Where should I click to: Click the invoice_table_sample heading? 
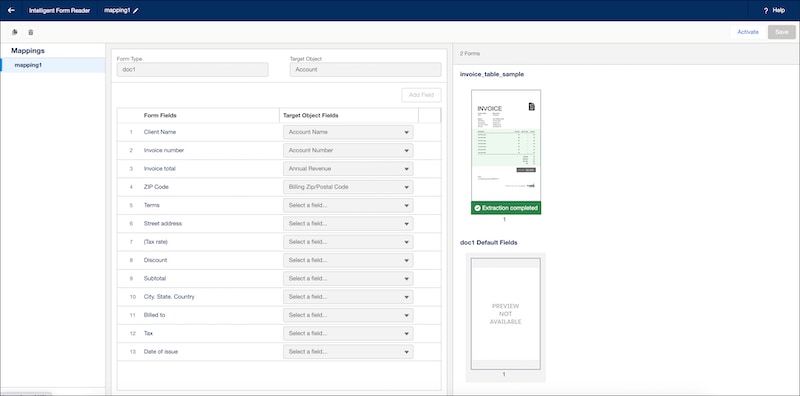[x=492, y=75]
